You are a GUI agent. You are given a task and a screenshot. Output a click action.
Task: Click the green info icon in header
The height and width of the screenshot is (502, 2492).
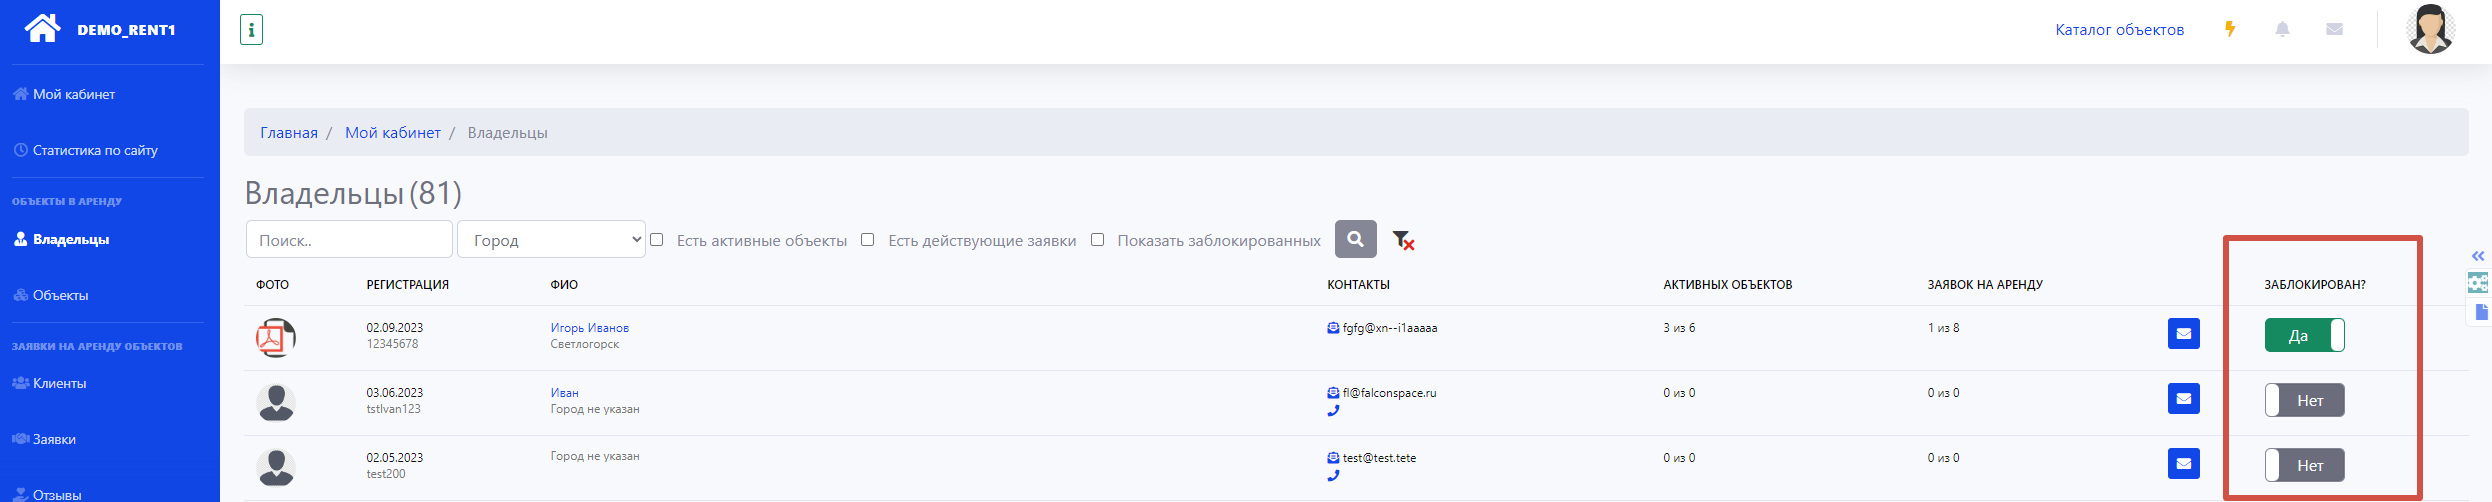coord(251,30)
